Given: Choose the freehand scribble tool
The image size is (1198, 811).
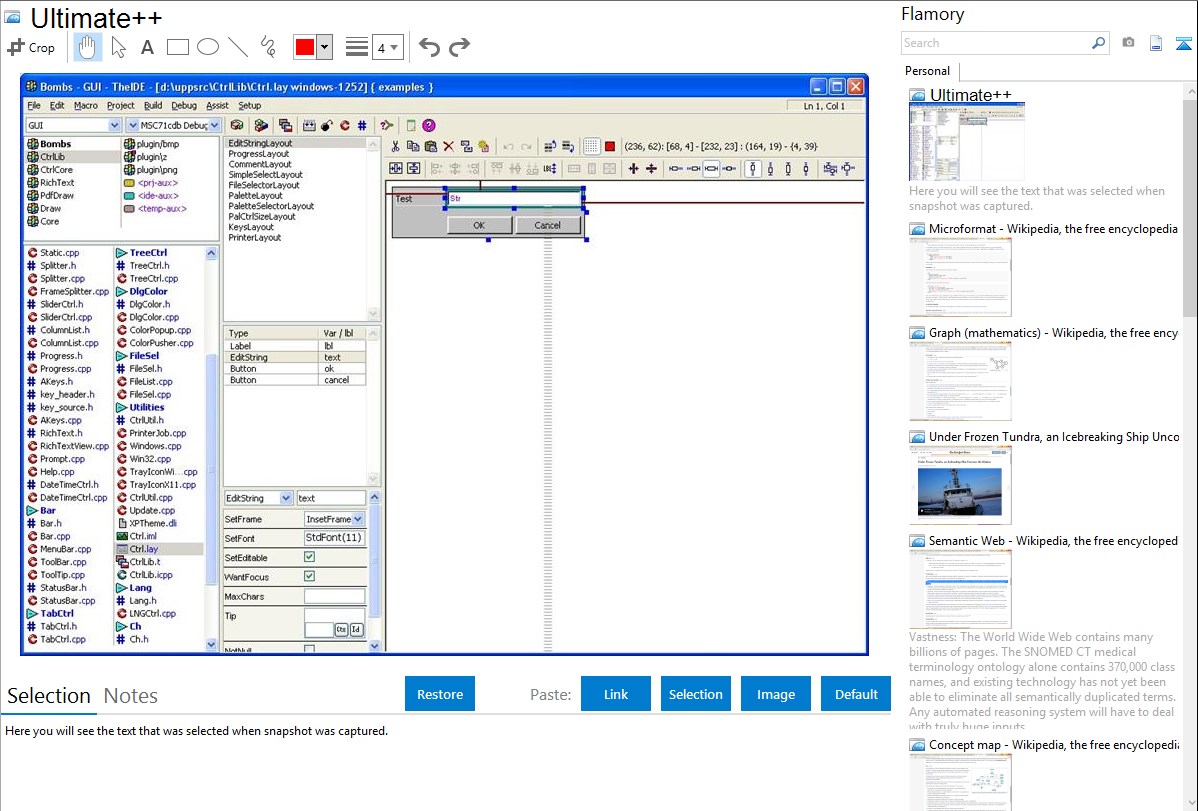Looking at the screenshot, I should 267,46.
